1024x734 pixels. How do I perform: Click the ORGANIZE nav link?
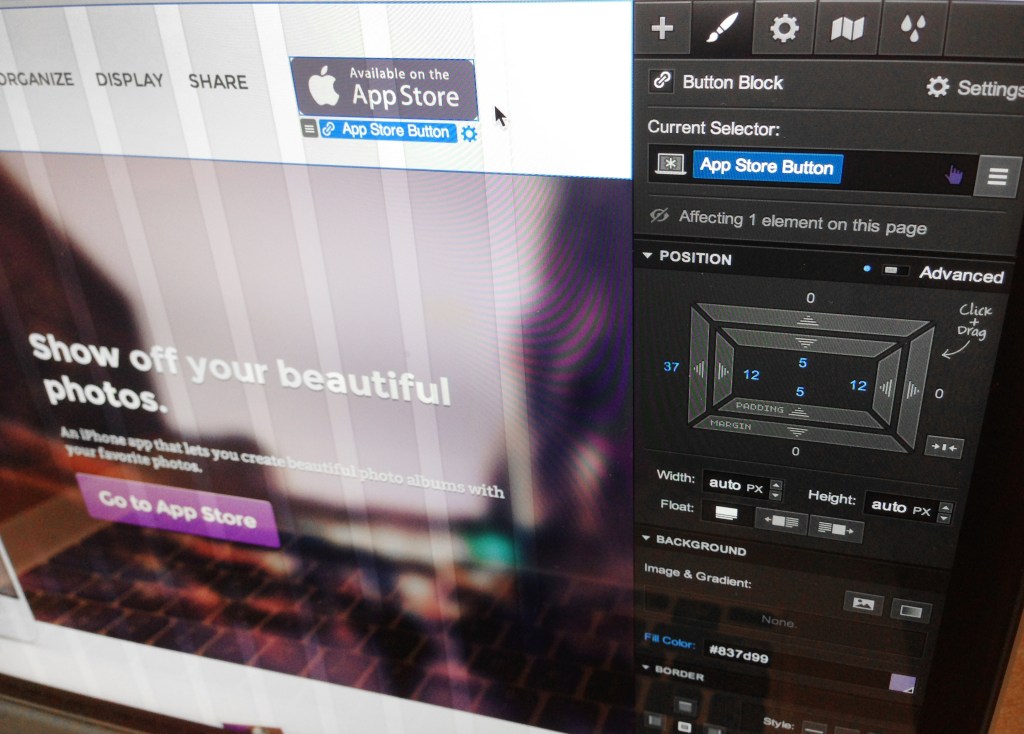click(36, 78)
